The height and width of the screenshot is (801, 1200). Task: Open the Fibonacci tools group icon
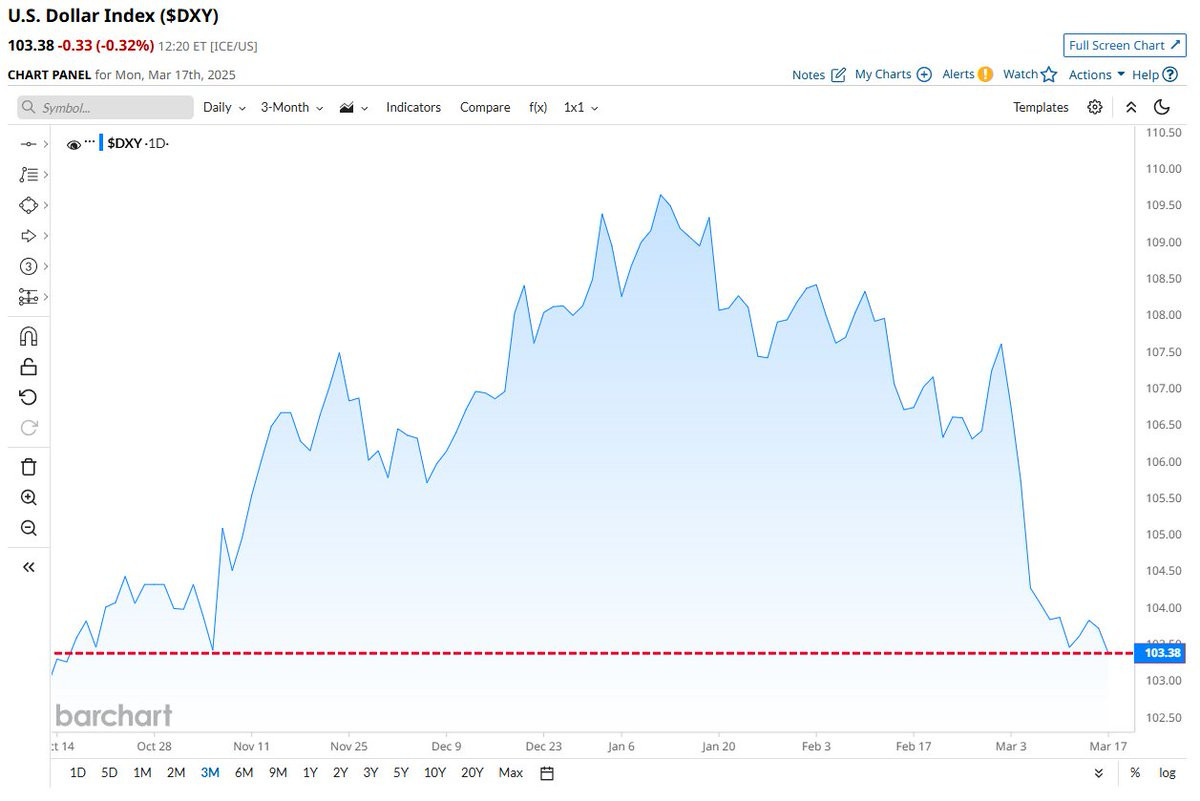click(x=28, y=174)
